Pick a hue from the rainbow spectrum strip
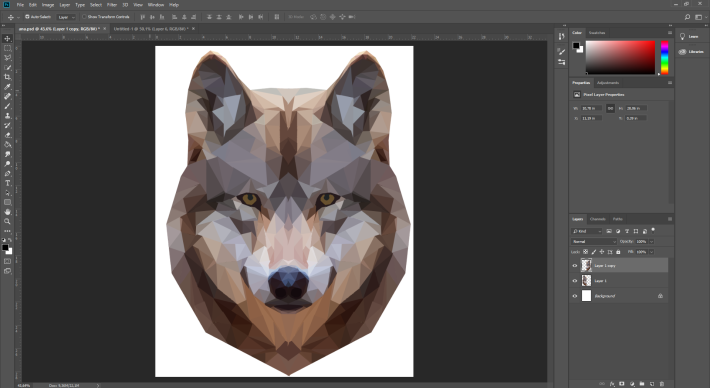Screen dimensions: 710x388 pos(664,57)
